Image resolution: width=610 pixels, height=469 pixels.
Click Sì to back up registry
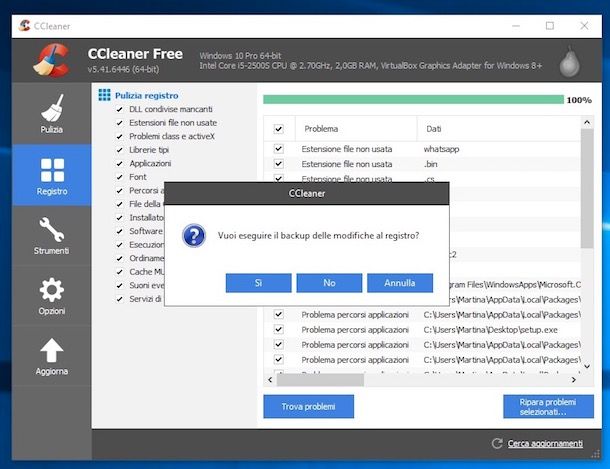click(258, 283)
